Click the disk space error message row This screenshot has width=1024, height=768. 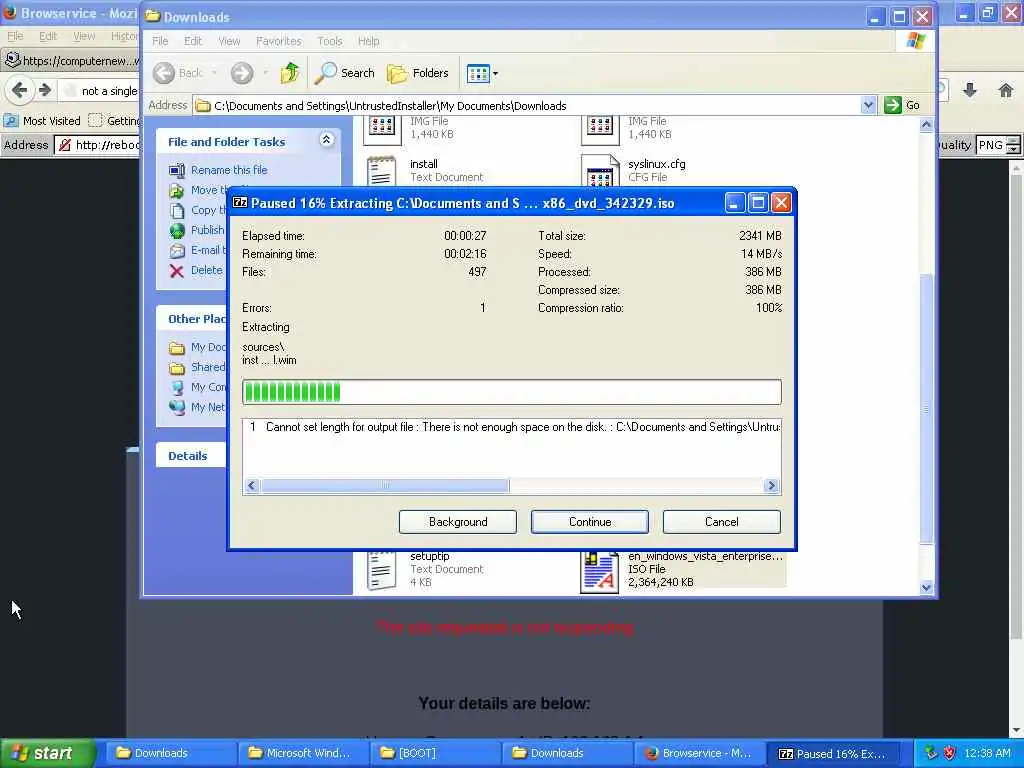(511, 427)
